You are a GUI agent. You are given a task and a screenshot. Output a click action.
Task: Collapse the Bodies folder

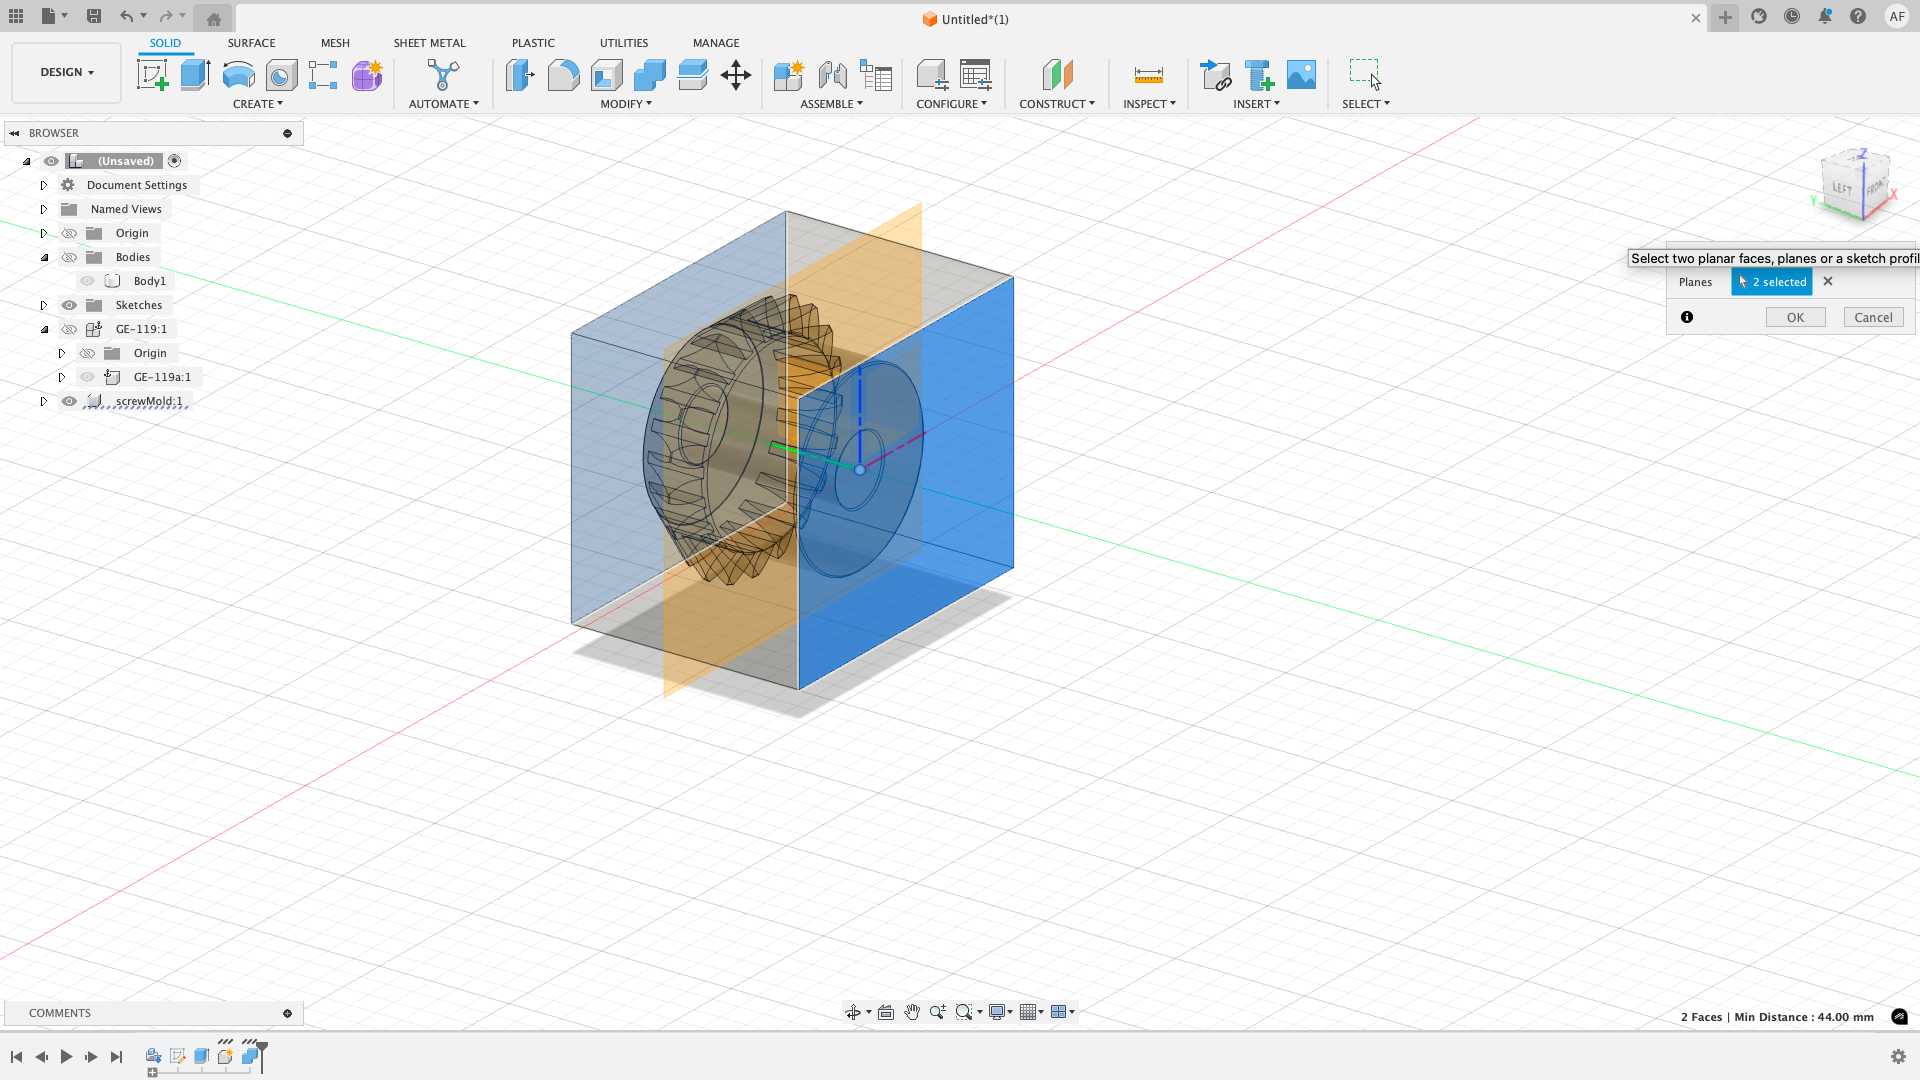click(x=43, y=257)
